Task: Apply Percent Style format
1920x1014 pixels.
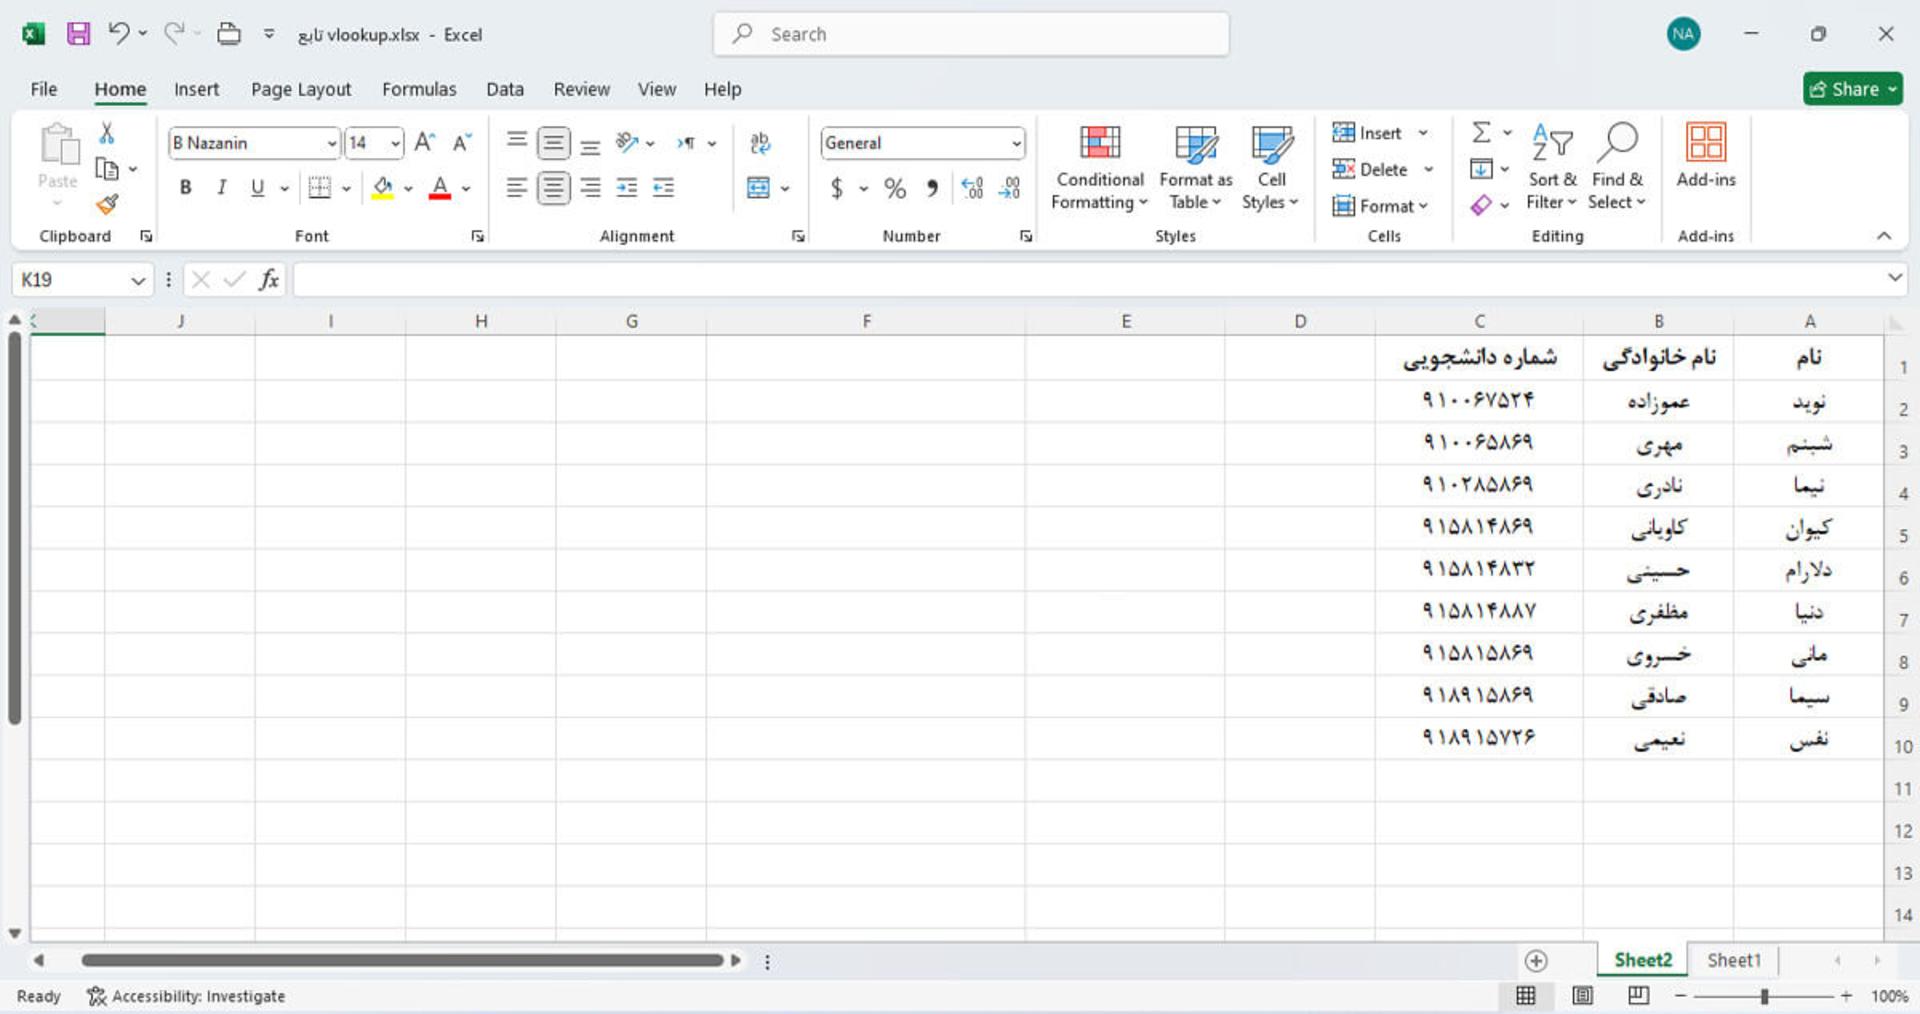Action: click(895, 188)
